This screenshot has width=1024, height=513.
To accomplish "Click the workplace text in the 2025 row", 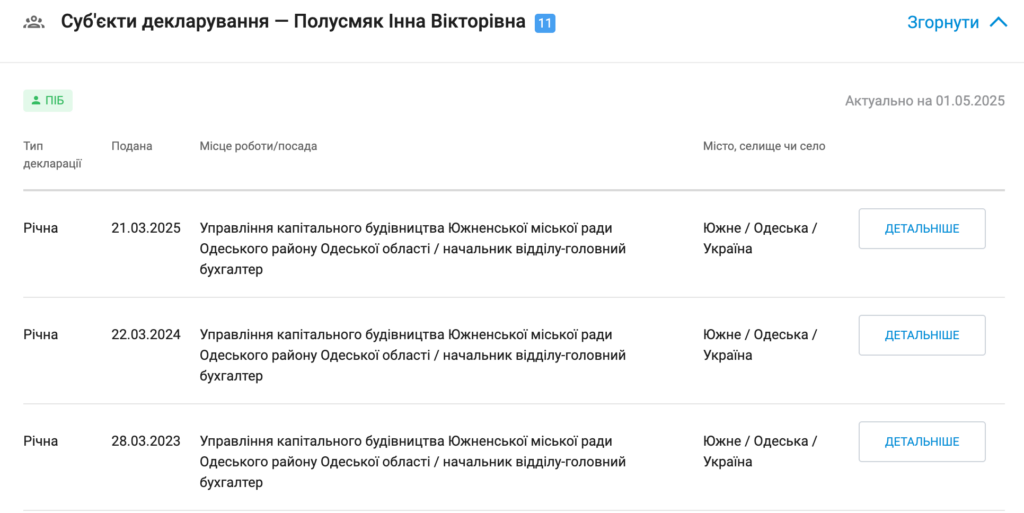I will [x=412, y=248].
